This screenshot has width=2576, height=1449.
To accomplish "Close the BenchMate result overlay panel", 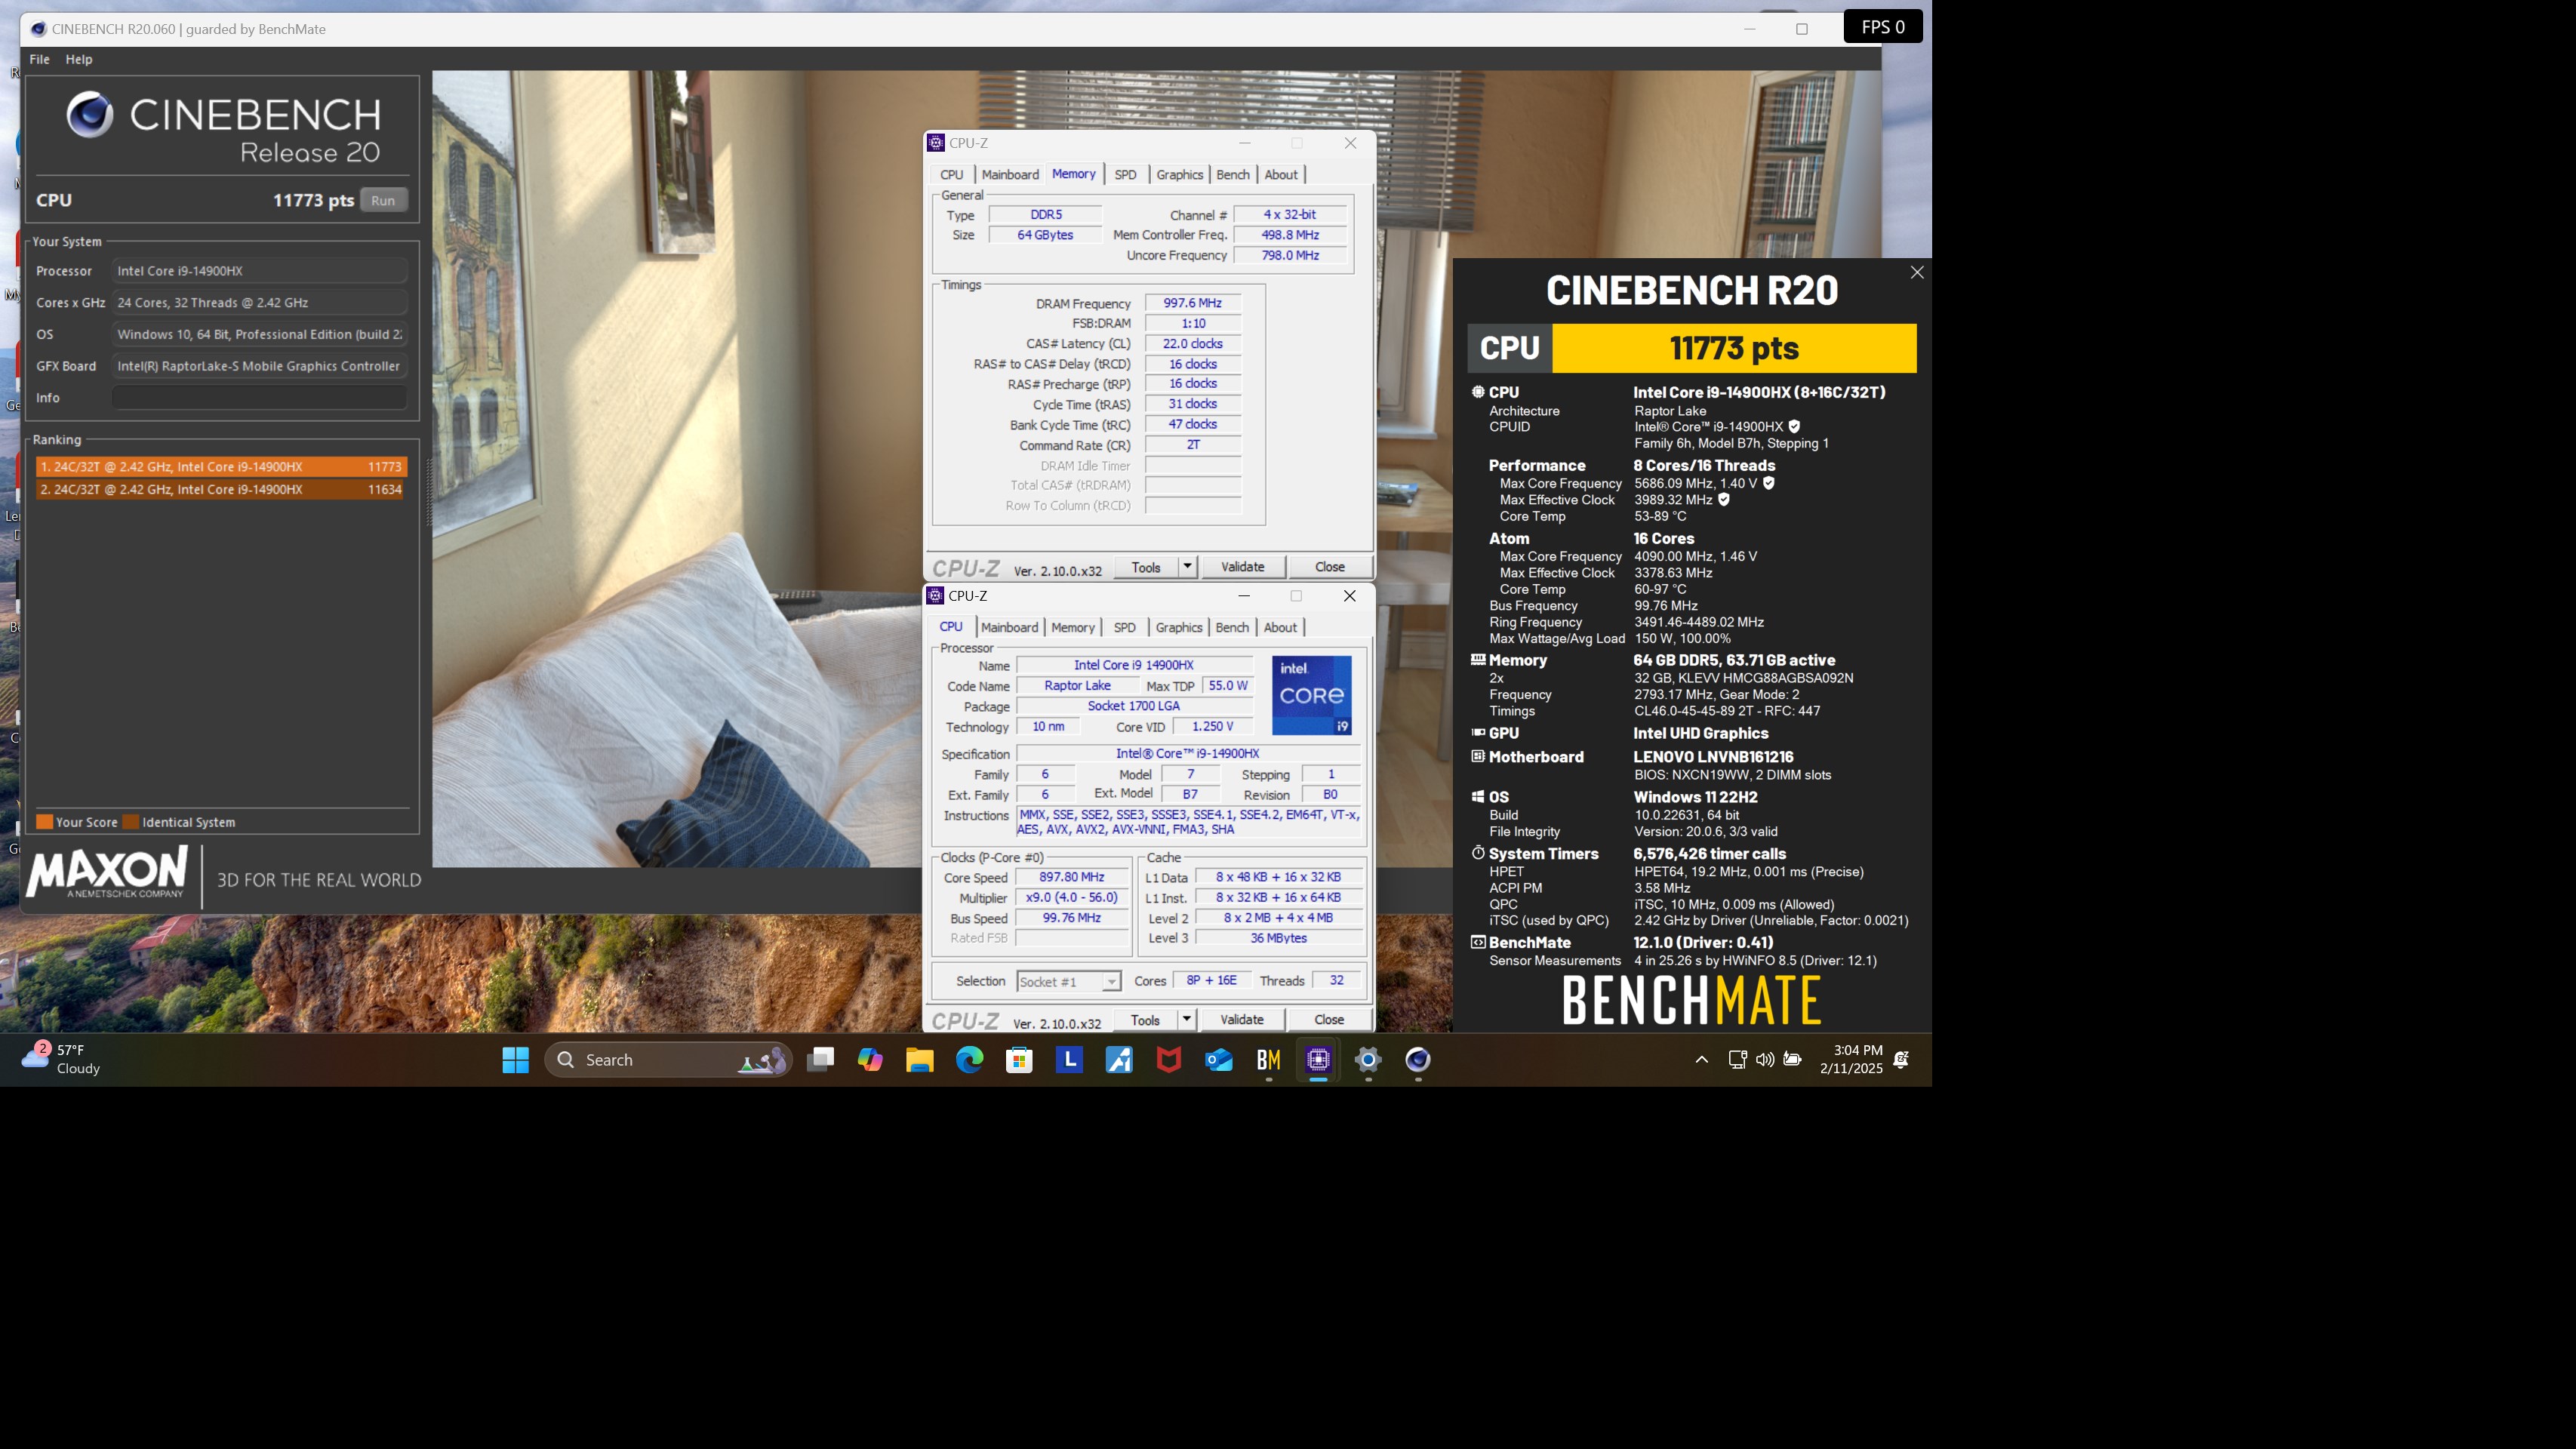I will [1917, 273].
